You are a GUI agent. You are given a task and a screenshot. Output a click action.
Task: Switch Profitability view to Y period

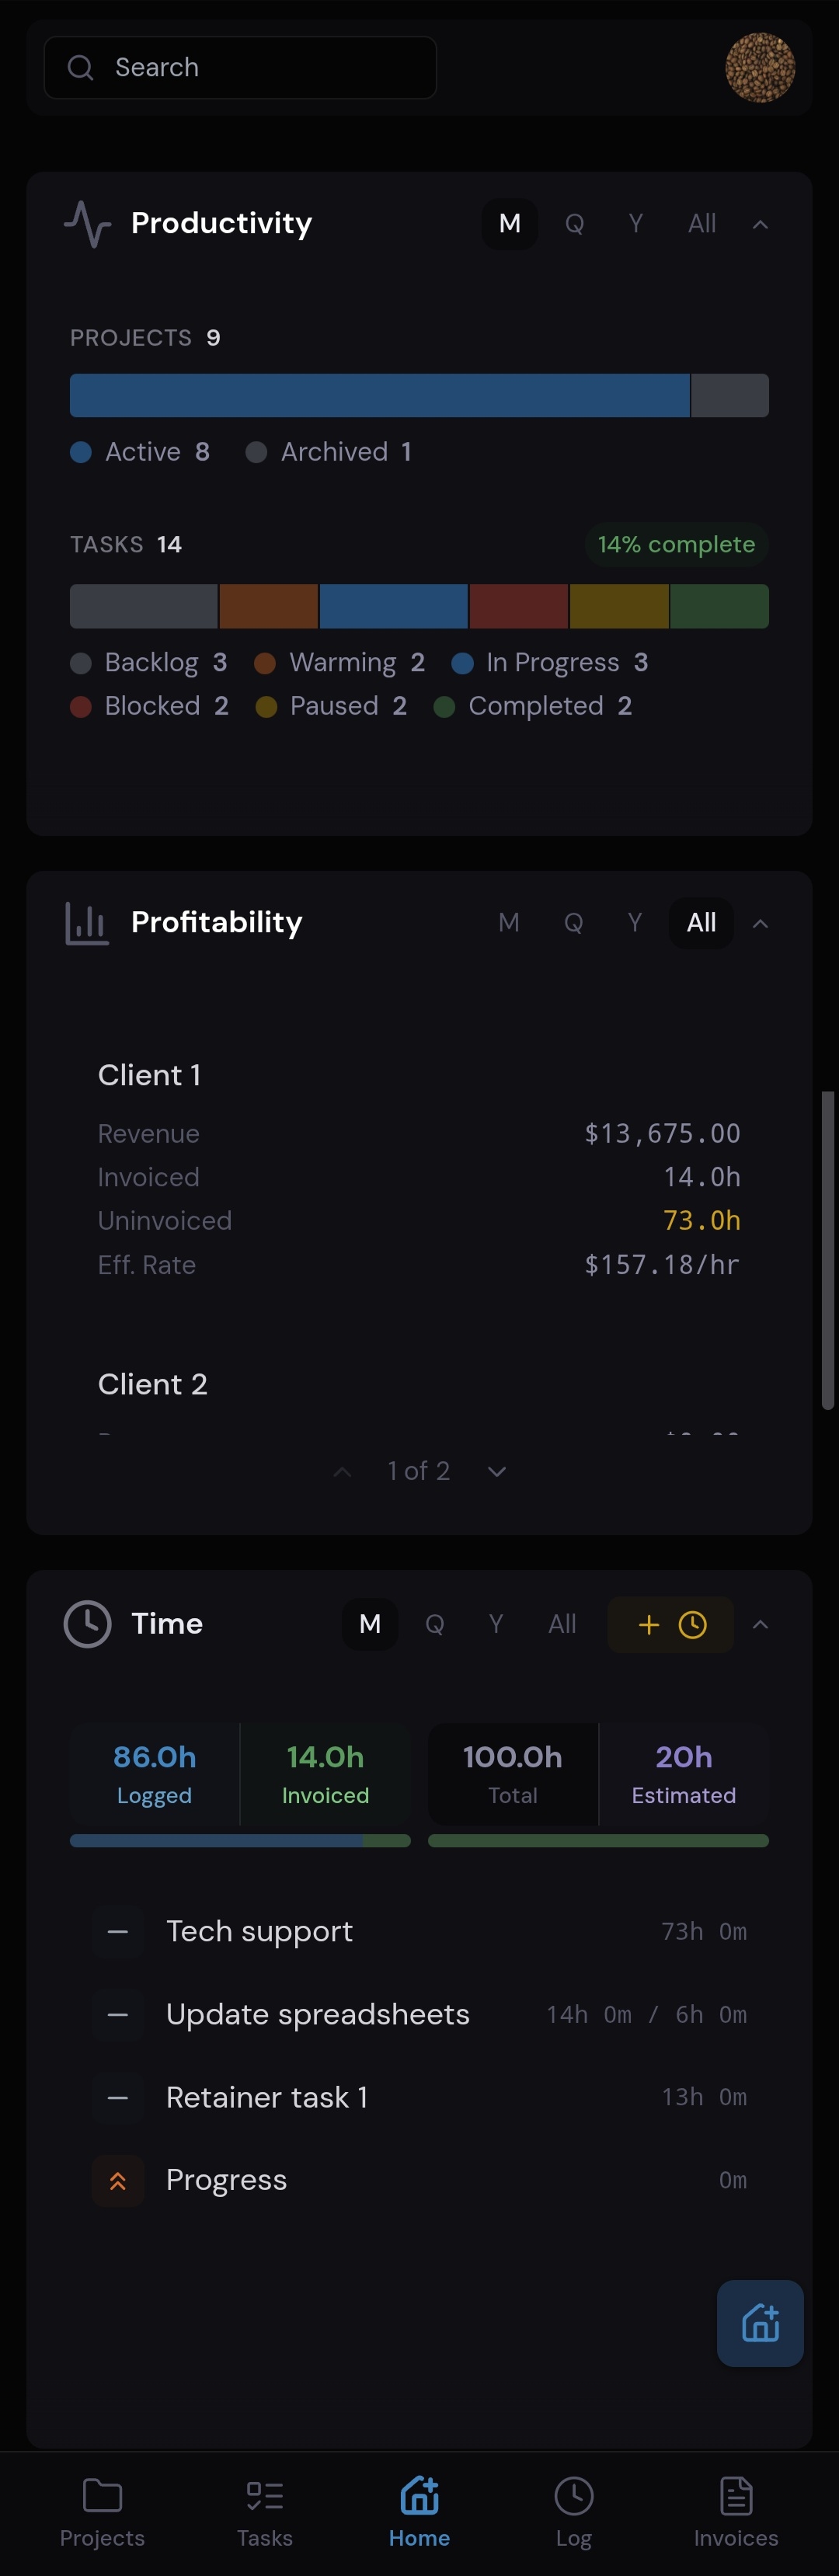point(634,922)
